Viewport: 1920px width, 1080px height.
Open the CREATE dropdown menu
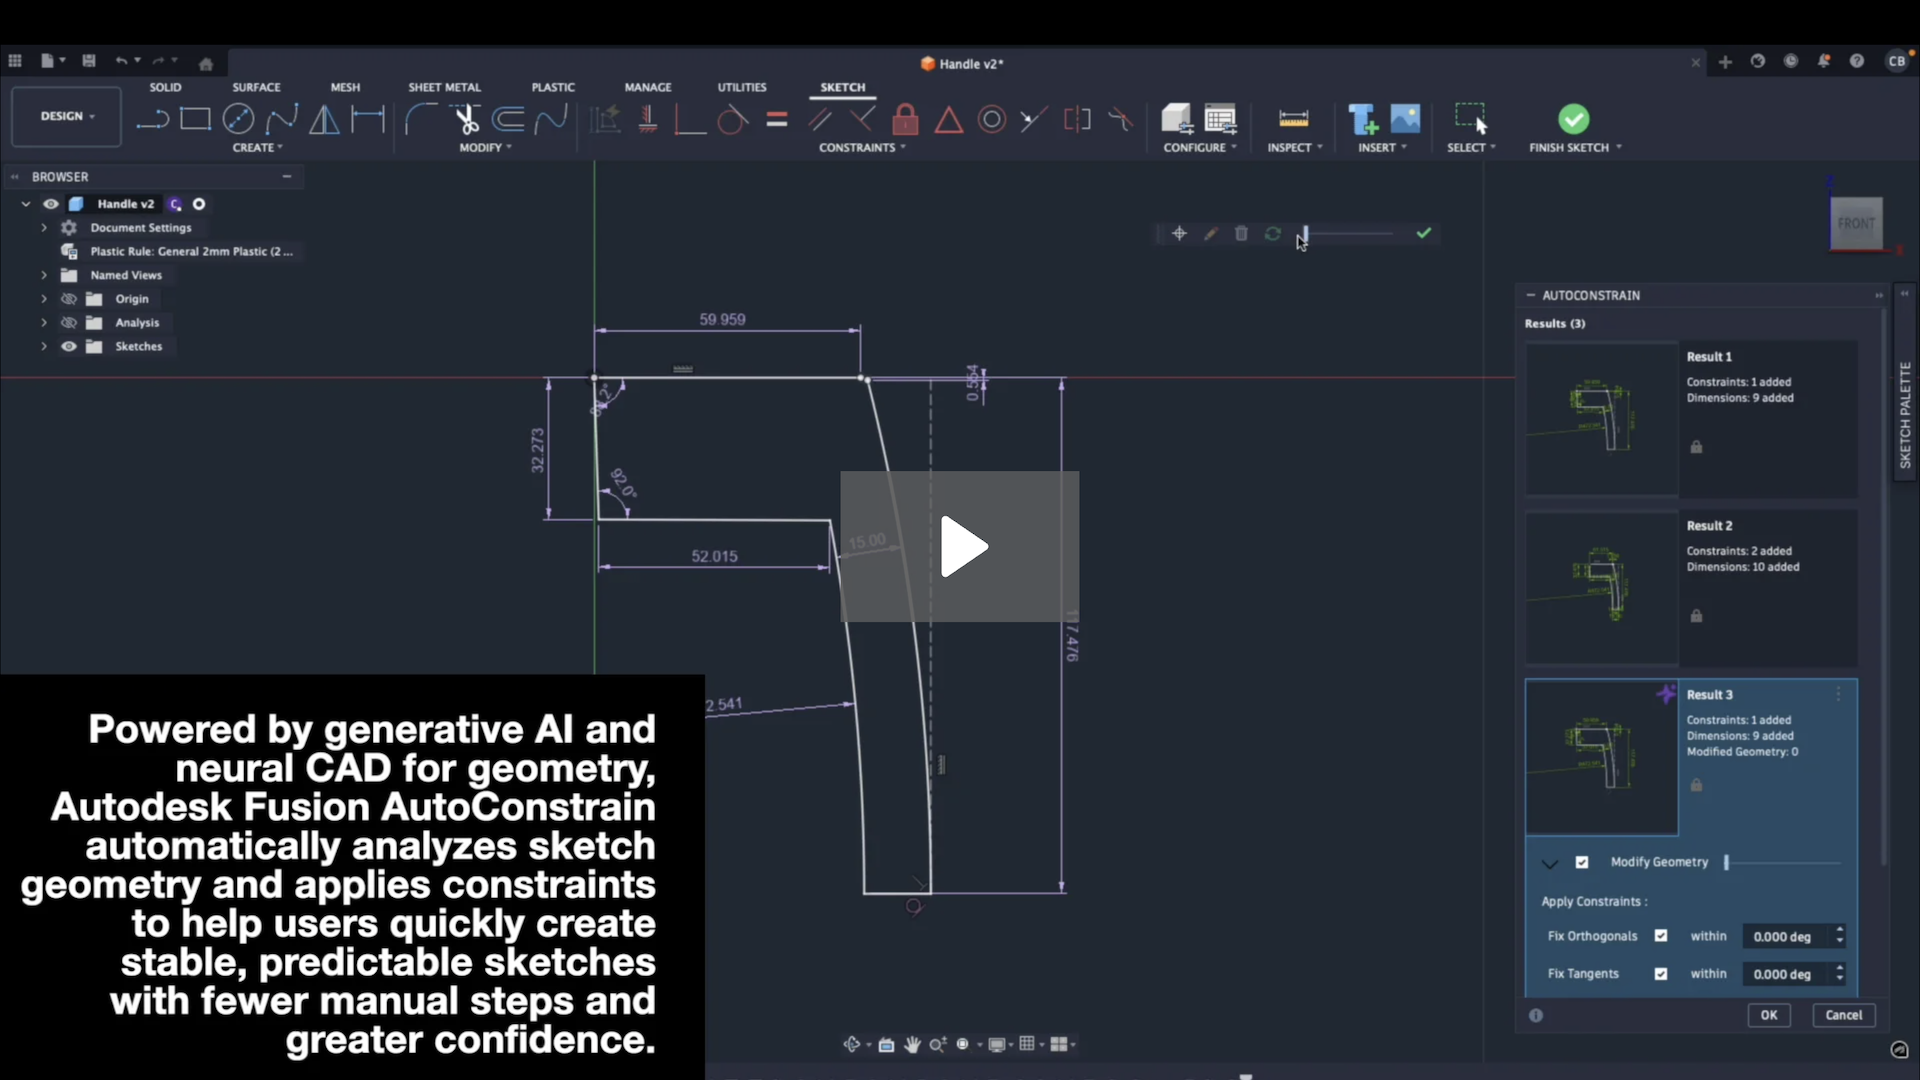pos(257,148)
